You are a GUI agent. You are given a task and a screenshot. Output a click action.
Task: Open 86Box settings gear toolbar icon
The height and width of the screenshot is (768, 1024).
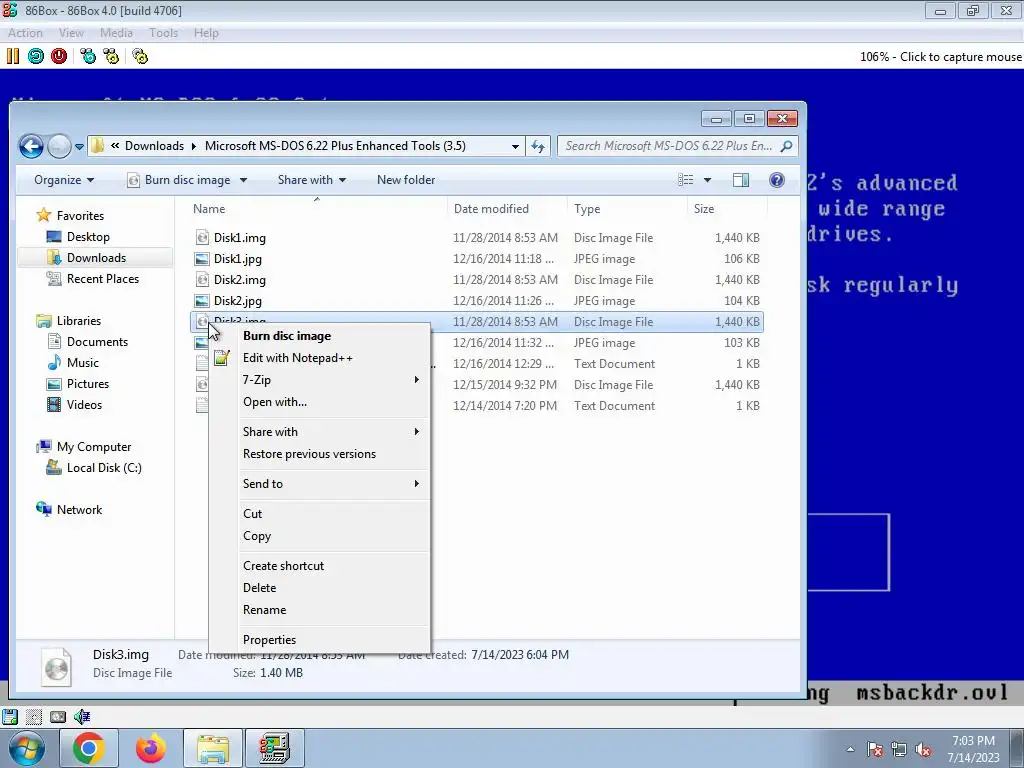coord(140,56)
